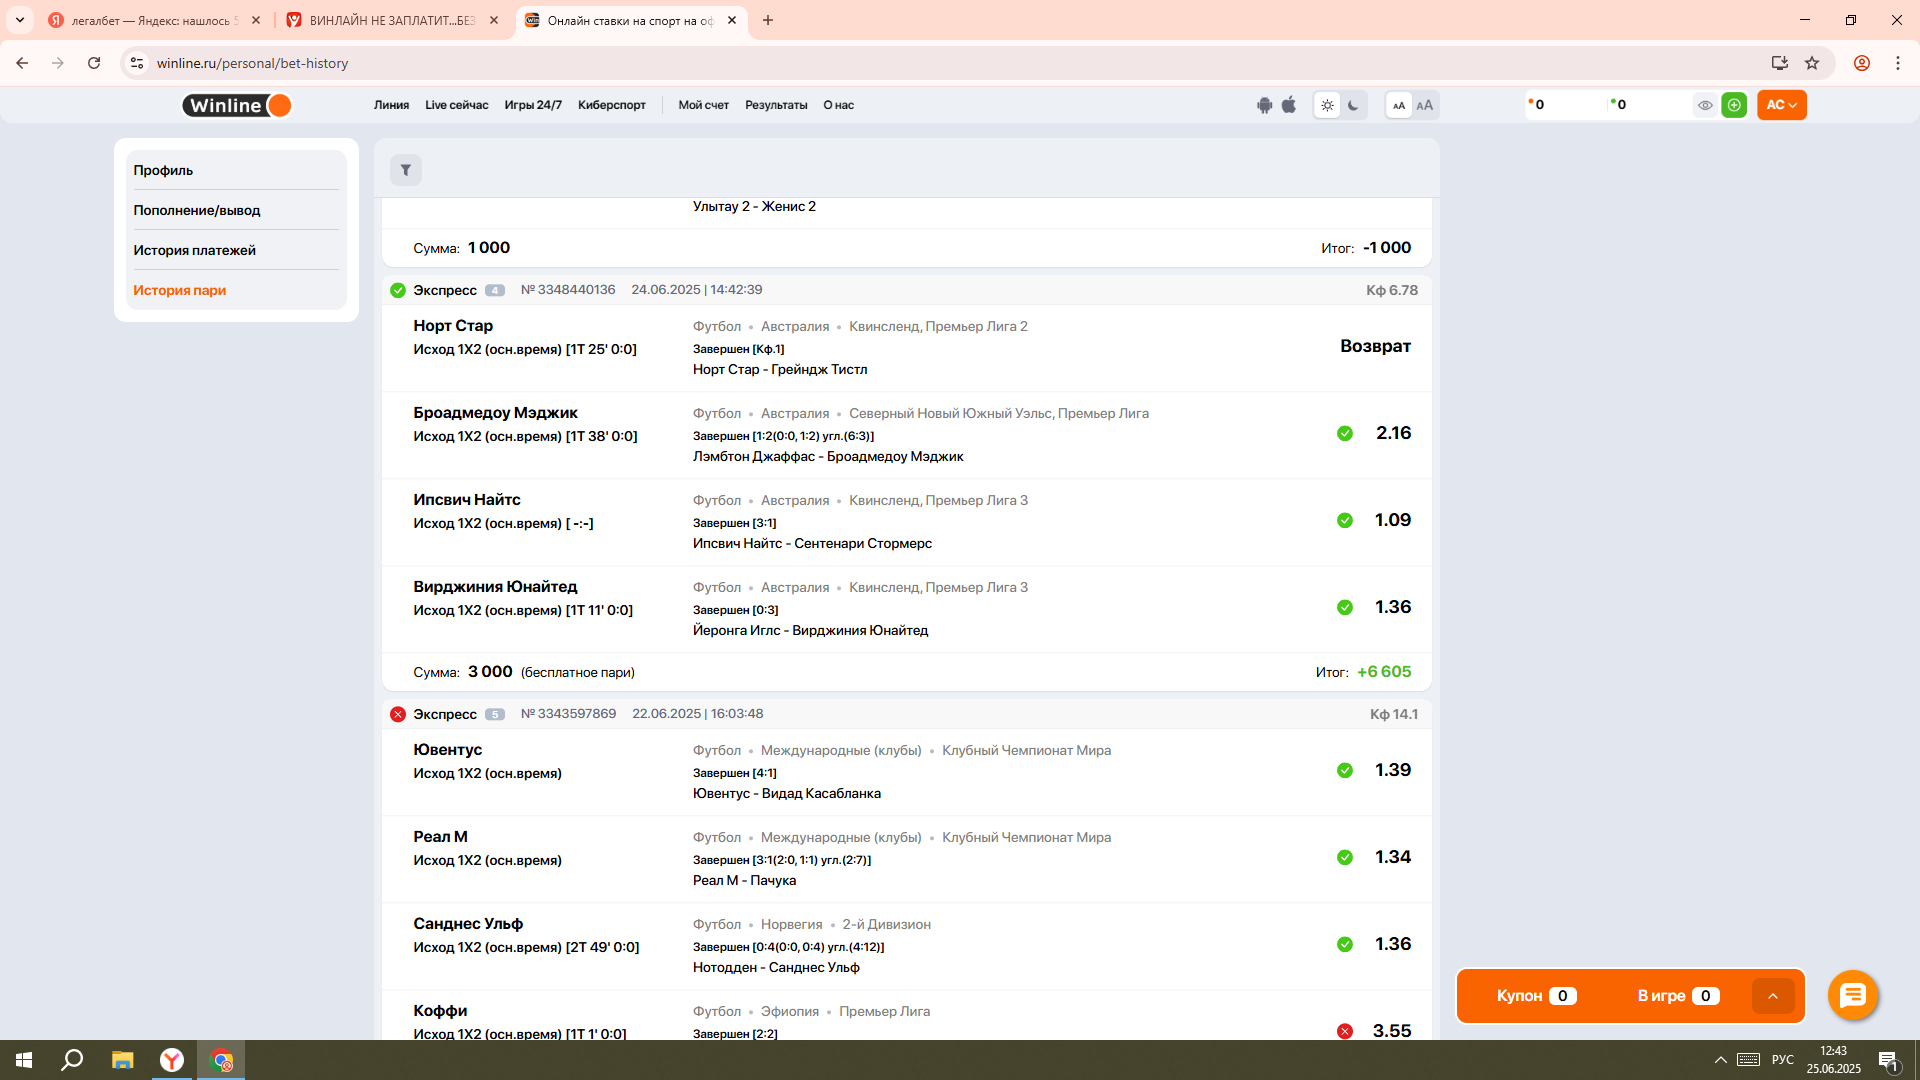Open the Купон tab
This screenshot has width=1920, height=1080.
pyautogui.click(x=1536, y=996)
